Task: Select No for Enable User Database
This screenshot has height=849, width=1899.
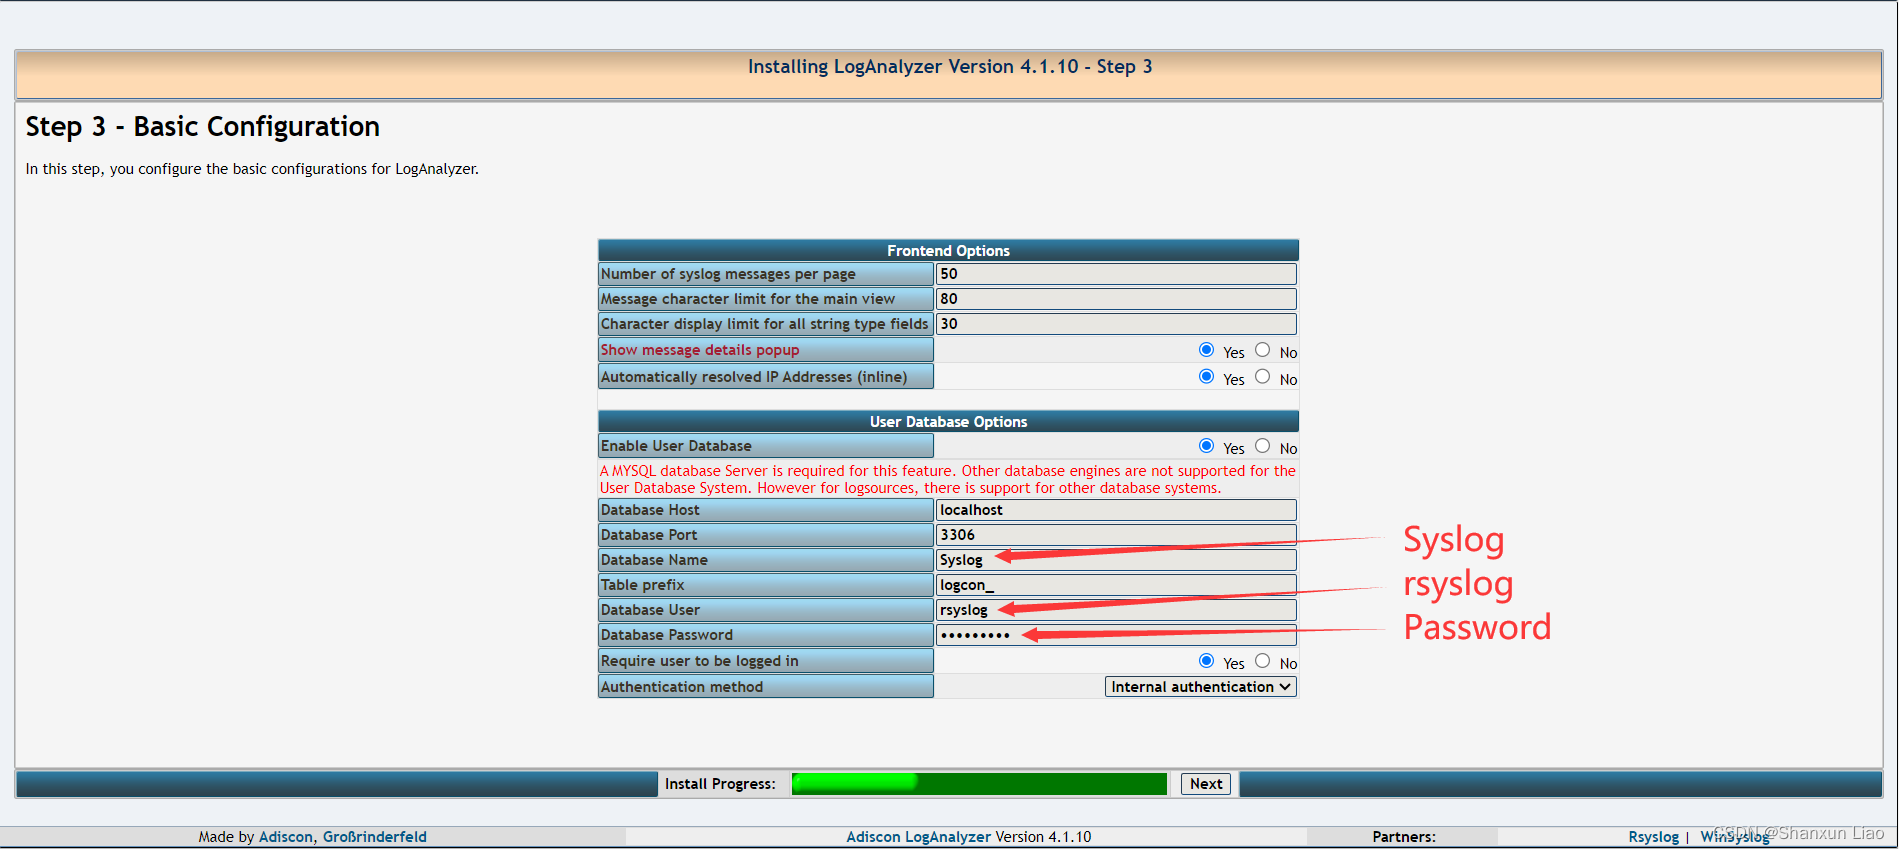Action: coord(1263,446)
